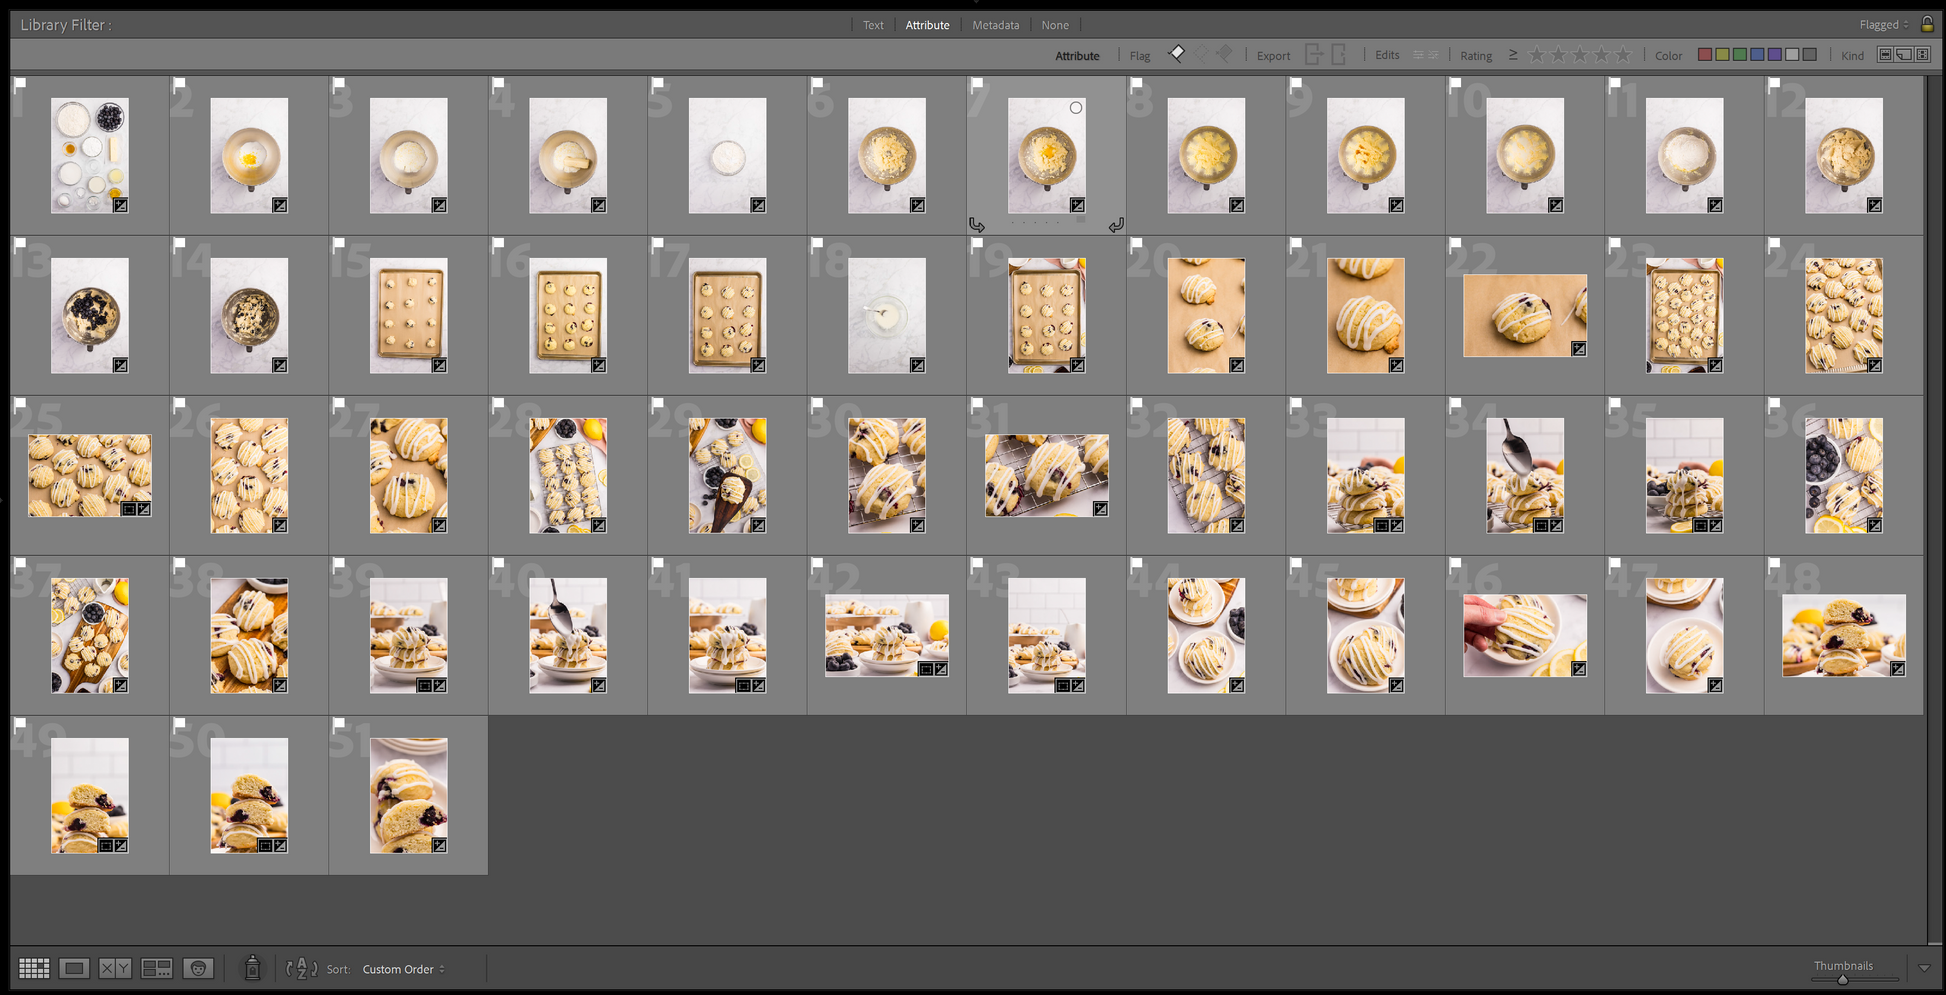Open Compare view (X|Y)
Viewport: 1946px width, 995px height.
tap(115, 968)
